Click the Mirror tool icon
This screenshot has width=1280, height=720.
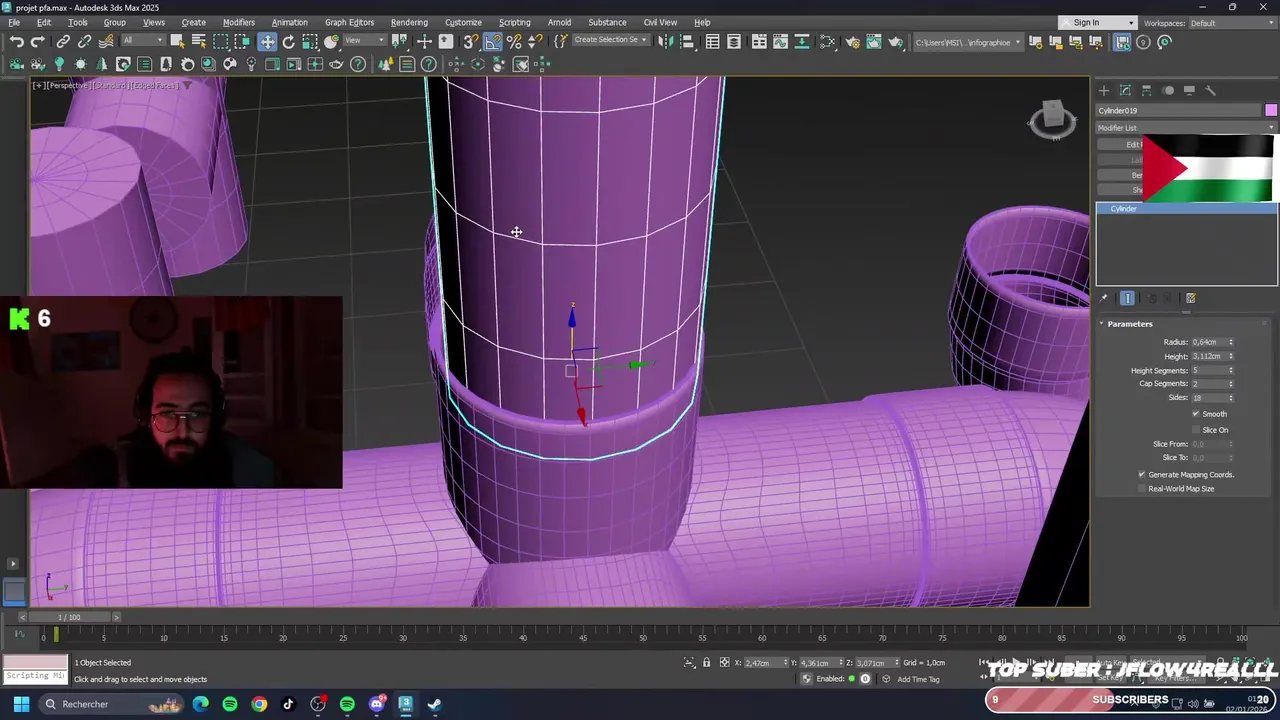click(x=665, y=42)
